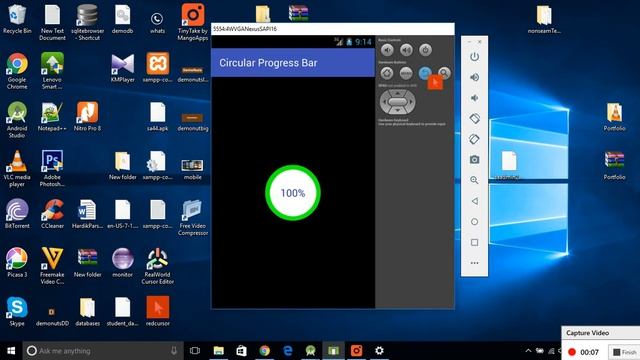Click the red recording indicator in Capture Video
640x360 pixels.
point(572,352)
